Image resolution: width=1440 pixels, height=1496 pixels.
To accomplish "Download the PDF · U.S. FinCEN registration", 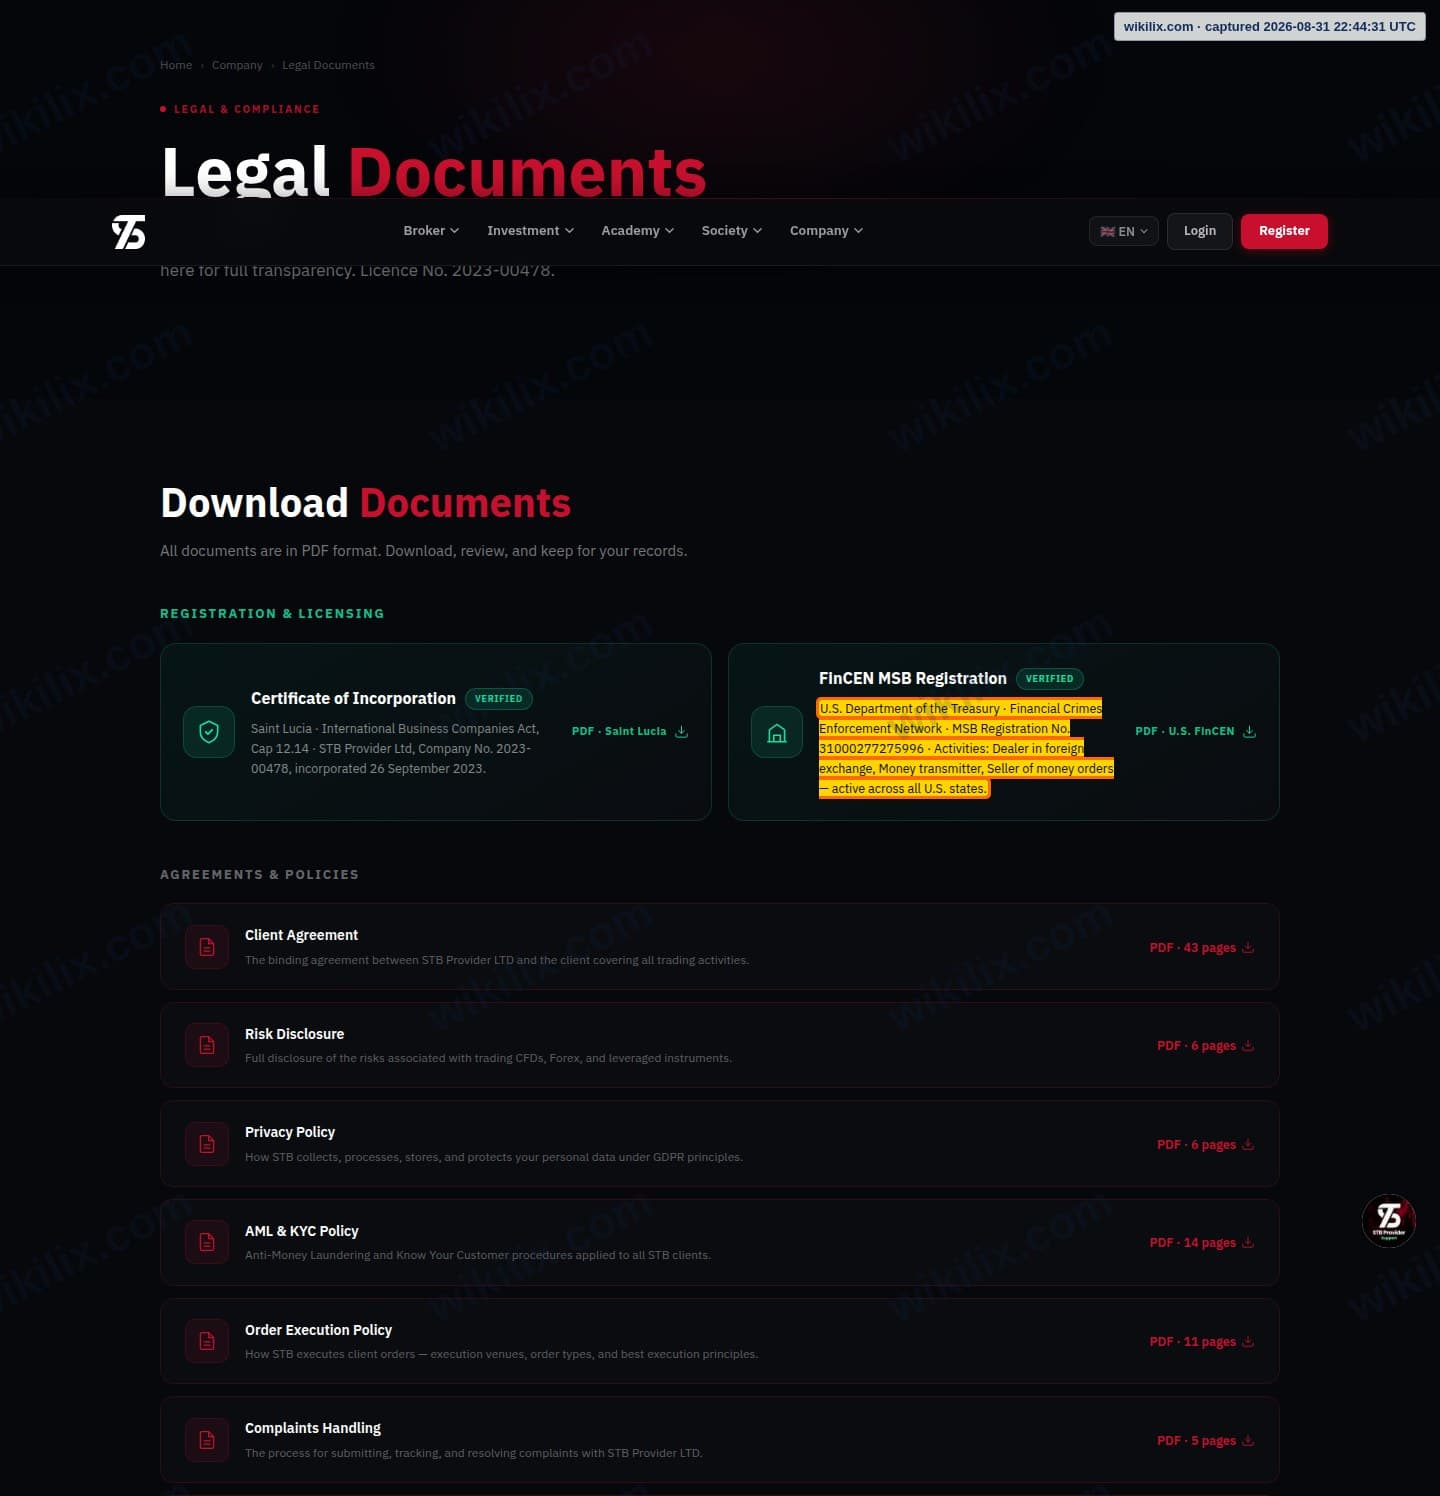I will coord(1196,731).
